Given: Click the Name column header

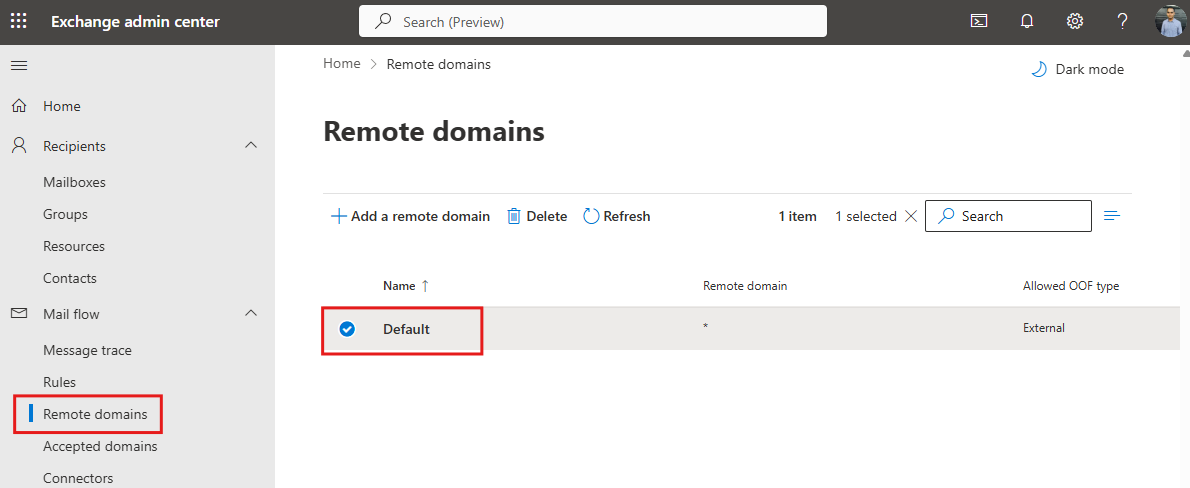Looking at the screenshot, I should point(399,286).
